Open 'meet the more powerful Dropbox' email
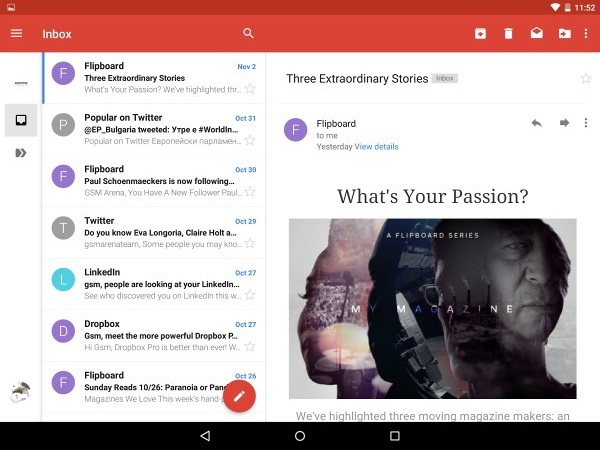600x450 pixels. 153,336
